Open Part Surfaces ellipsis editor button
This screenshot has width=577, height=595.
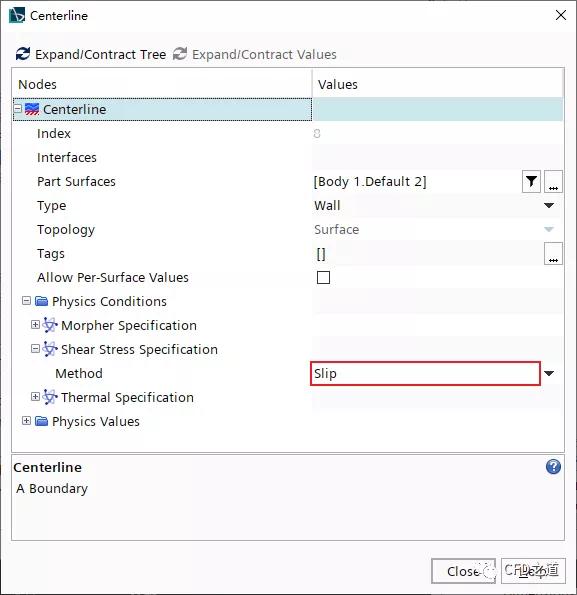pos(553,181)
